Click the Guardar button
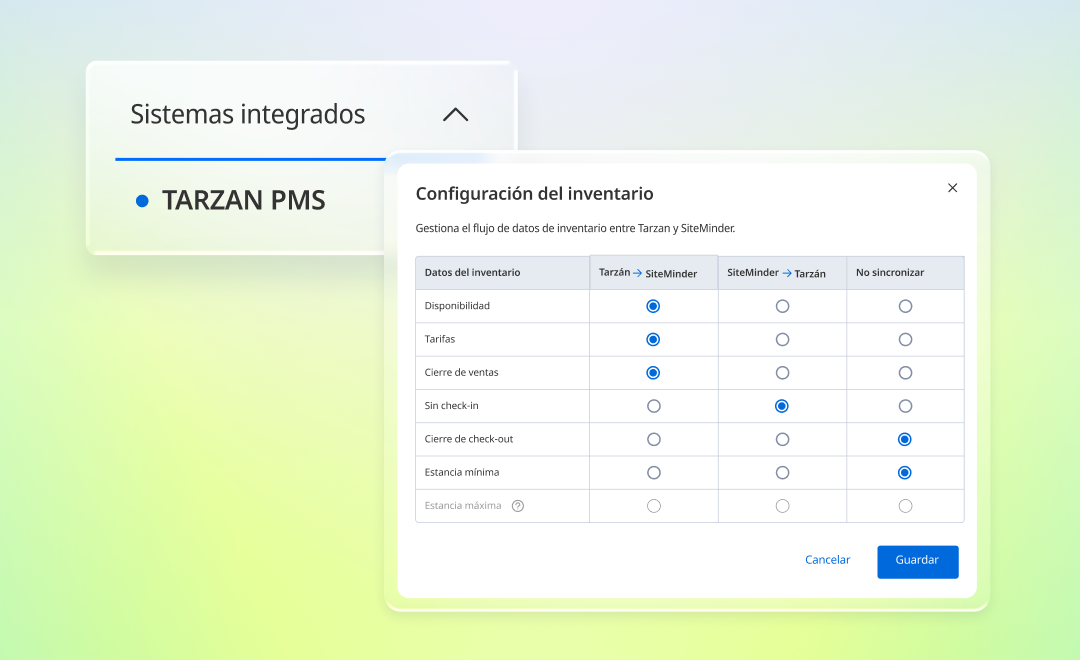1080x660 pixels. [917, 561]
